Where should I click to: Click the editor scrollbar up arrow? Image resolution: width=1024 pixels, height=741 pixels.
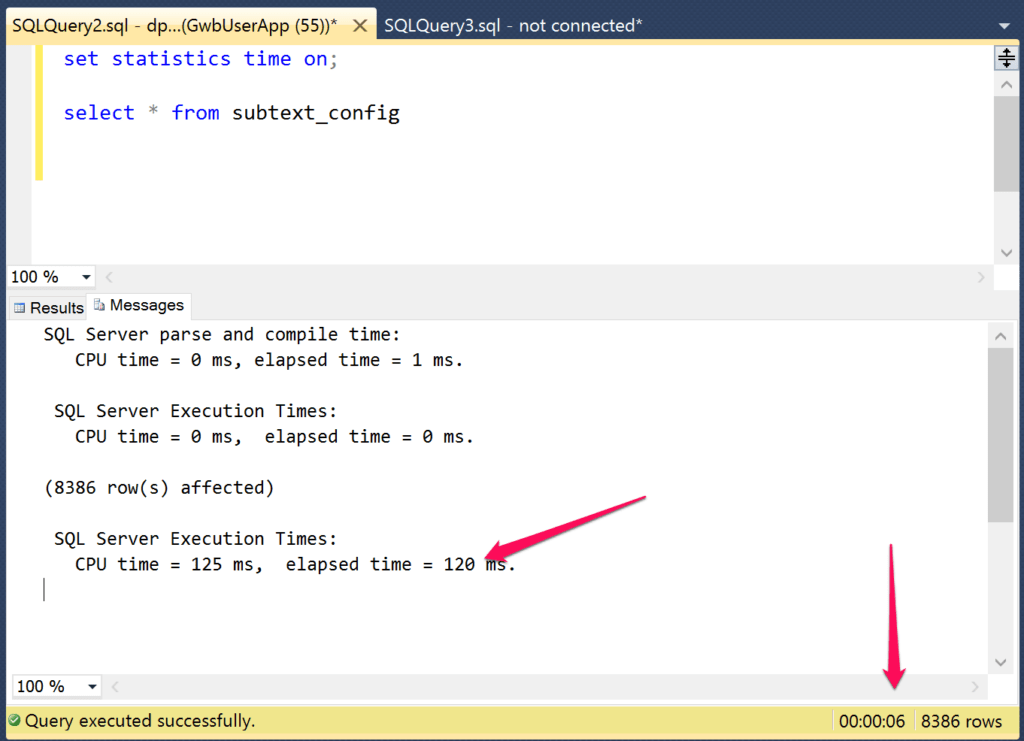[x=1006, y=83]
